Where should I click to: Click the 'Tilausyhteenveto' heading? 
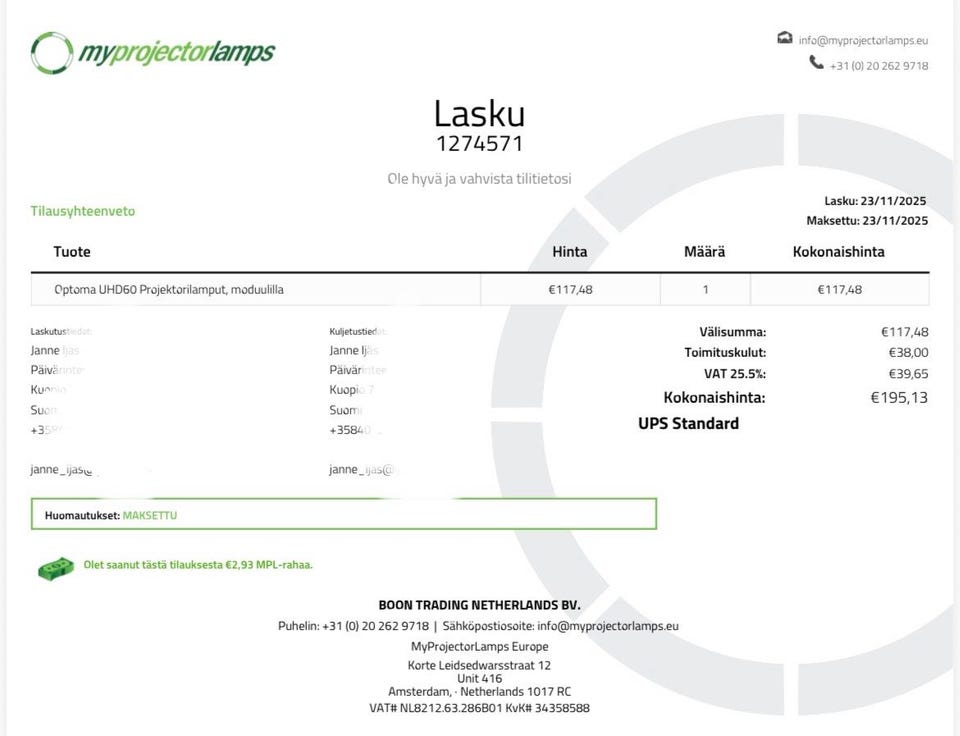tap(83, 211)
